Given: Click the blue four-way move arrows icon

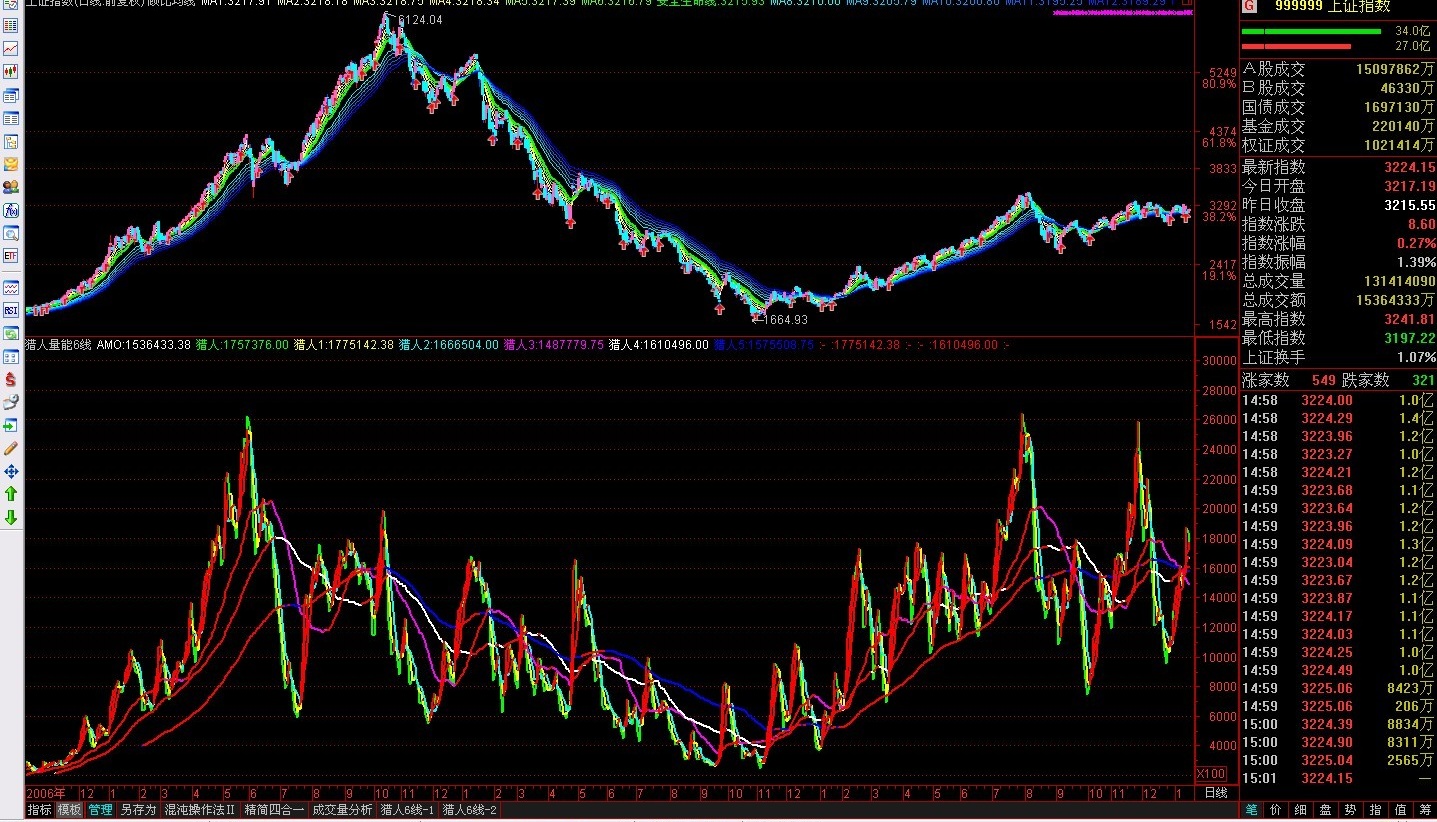Looking at the screenshot, I should pos(11,471).
